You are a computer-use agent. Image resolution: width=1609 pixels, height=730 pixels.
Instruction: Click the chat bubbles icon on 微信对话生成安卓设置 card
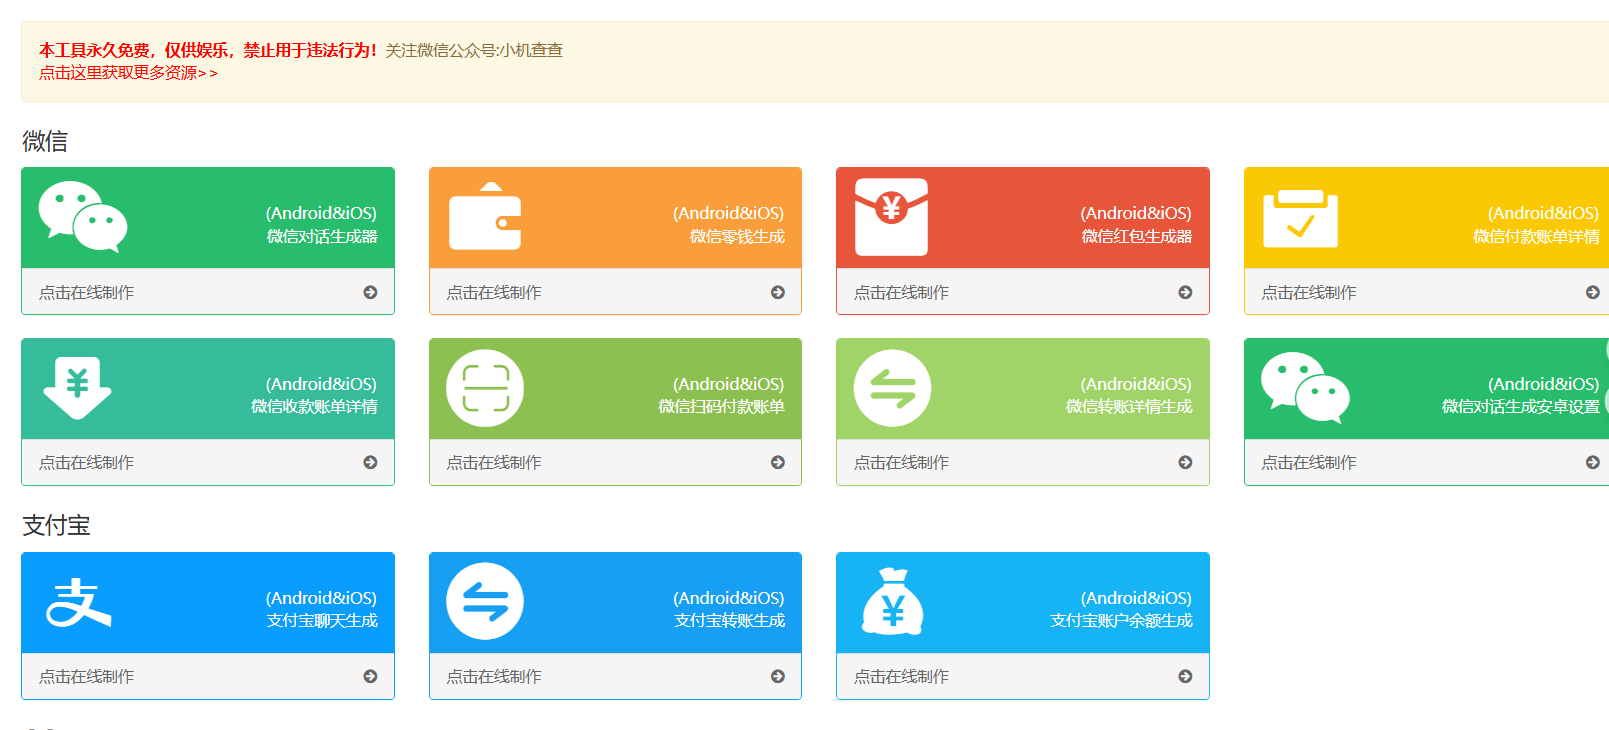point(1305,388)
